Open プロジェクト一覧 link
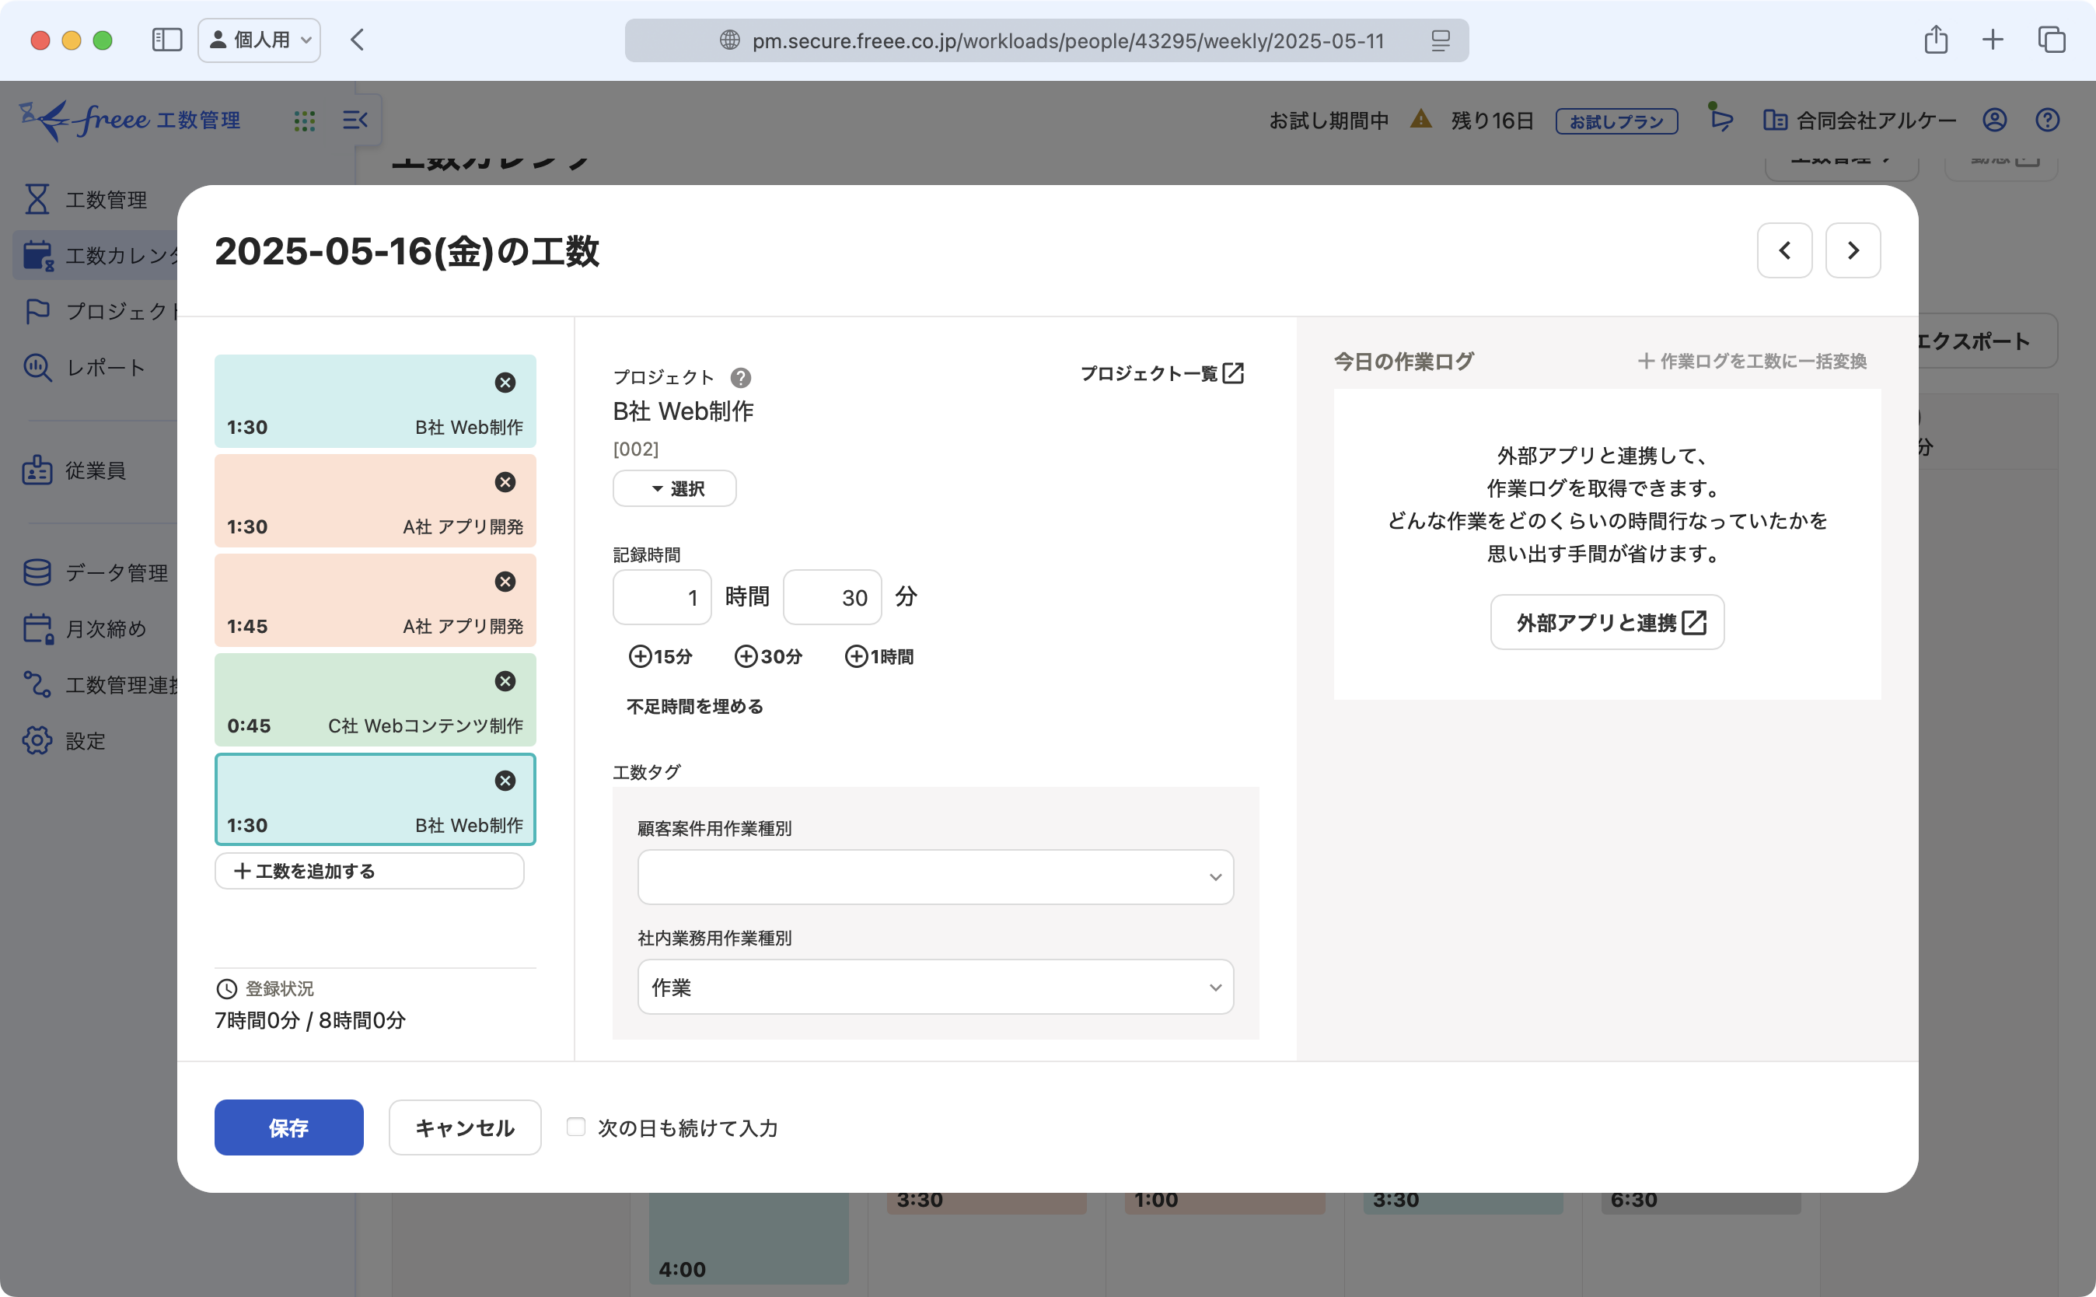Image resolution: width=2096 pixels, height=1297 pixels. [x=1162, y=373]
